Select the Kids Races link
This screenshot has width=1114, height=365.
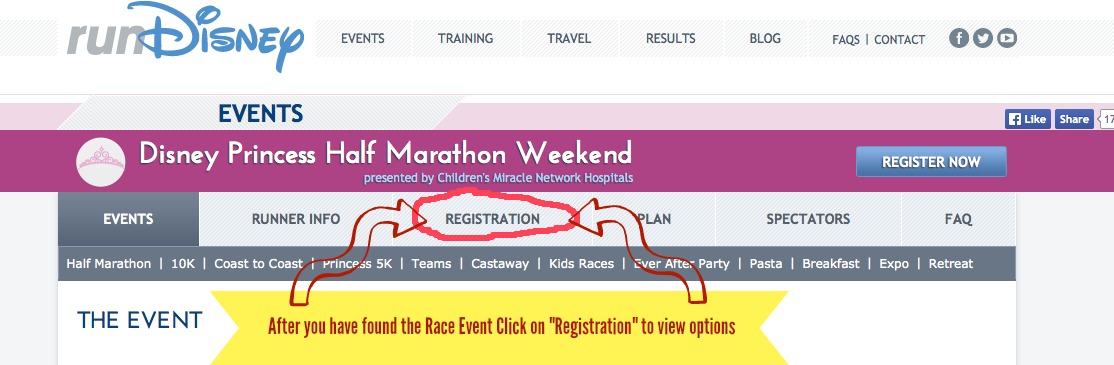click(x=581, y=263)
